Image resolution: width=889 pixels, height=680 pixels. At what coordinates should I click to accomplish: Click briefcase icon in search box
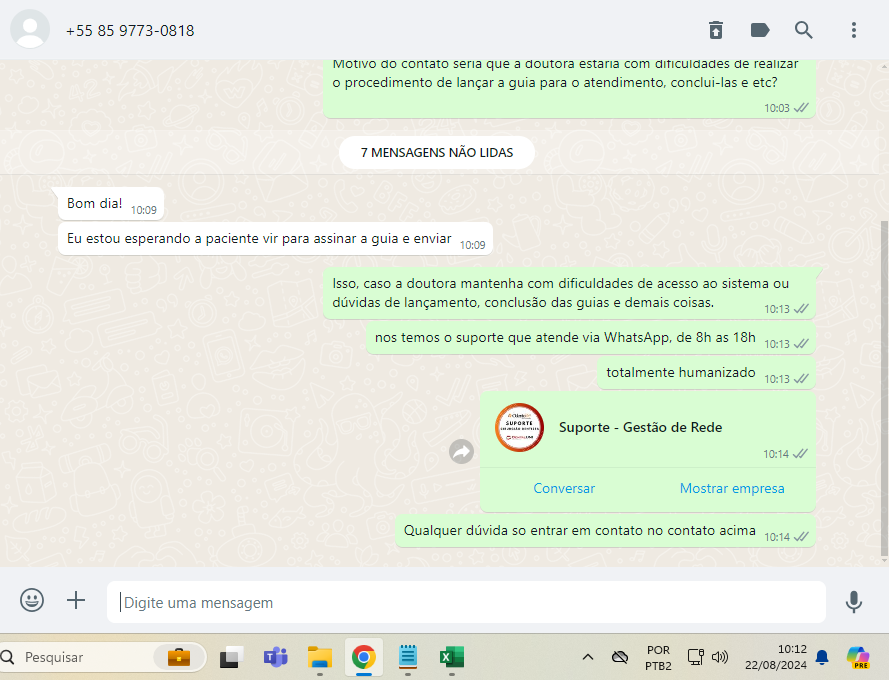(x=179, y=657)
